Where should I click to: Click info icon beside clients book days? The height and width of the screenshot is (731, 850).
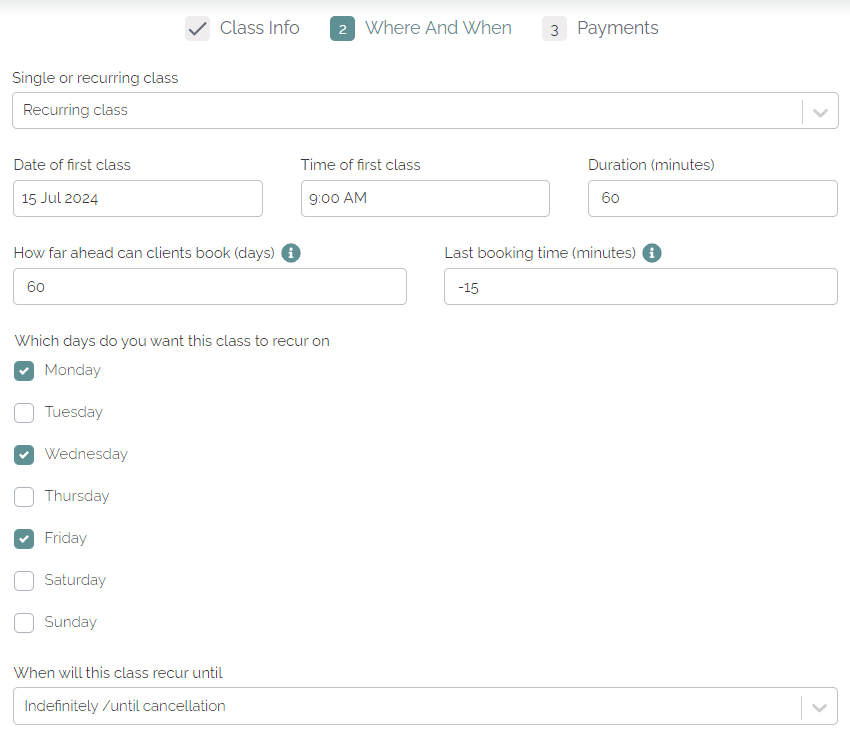[x=291, y=253]
